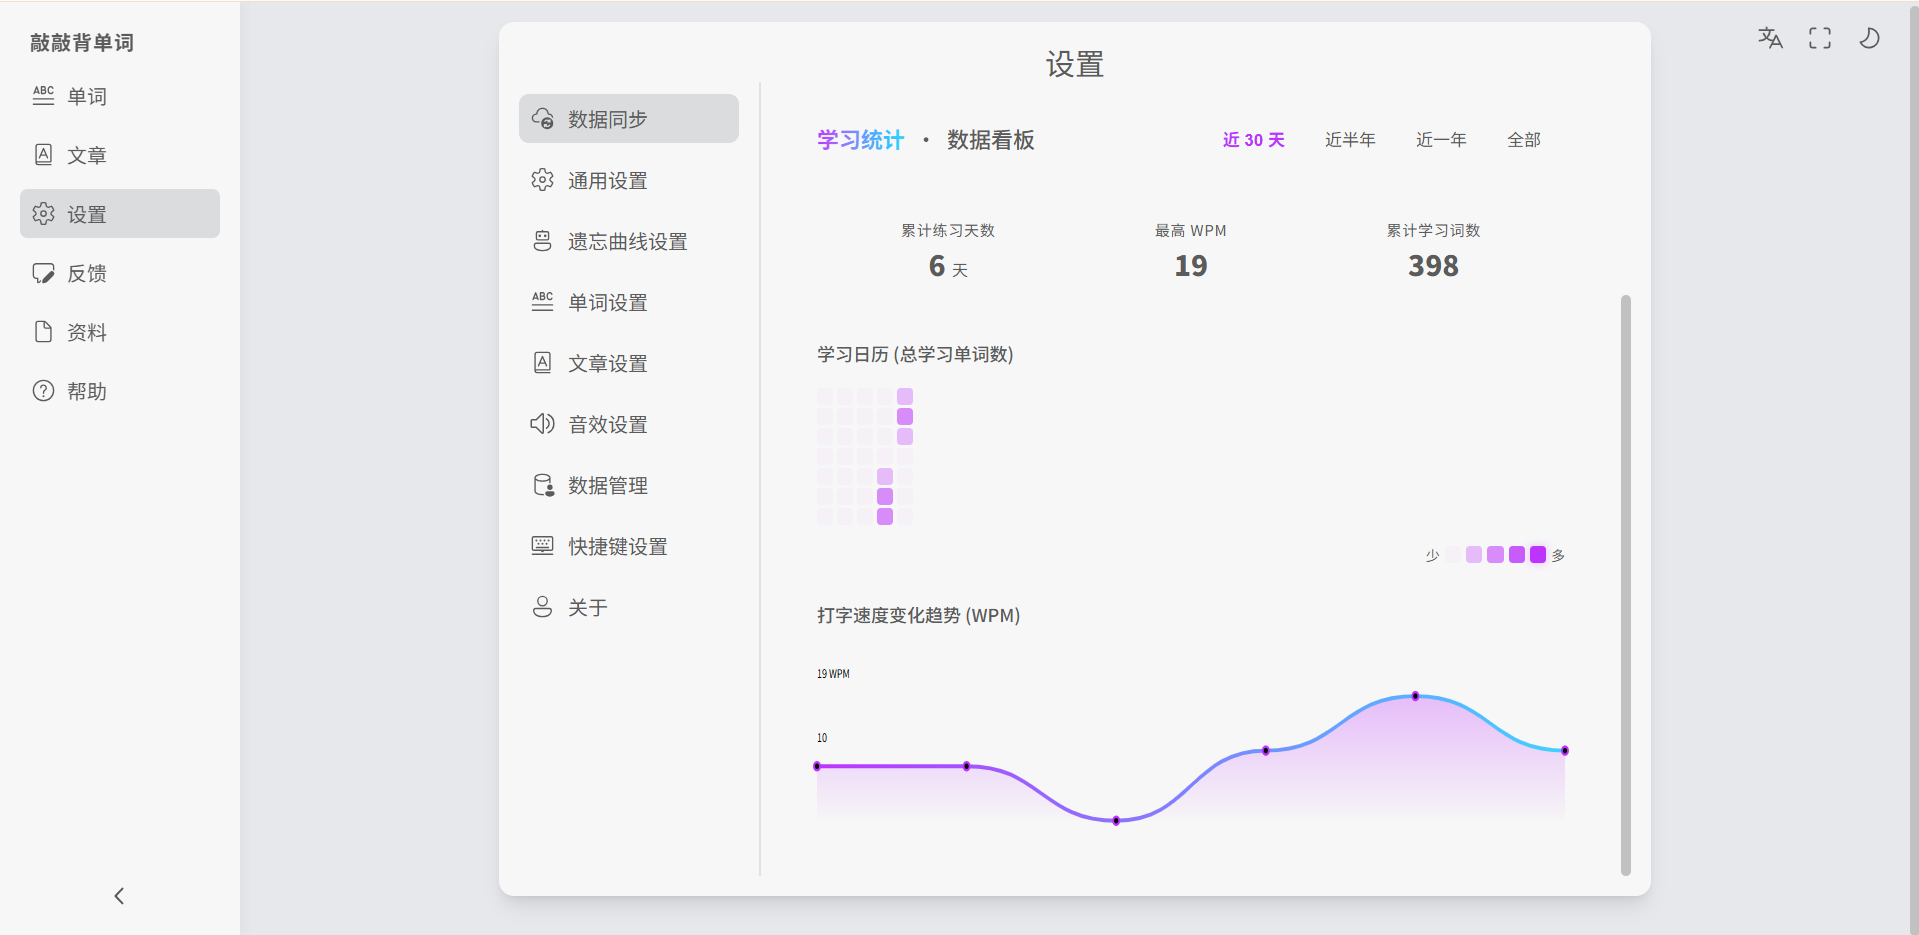Click the last data point on WPM chart
The image size is (1919, 935).
(1565, 750)
